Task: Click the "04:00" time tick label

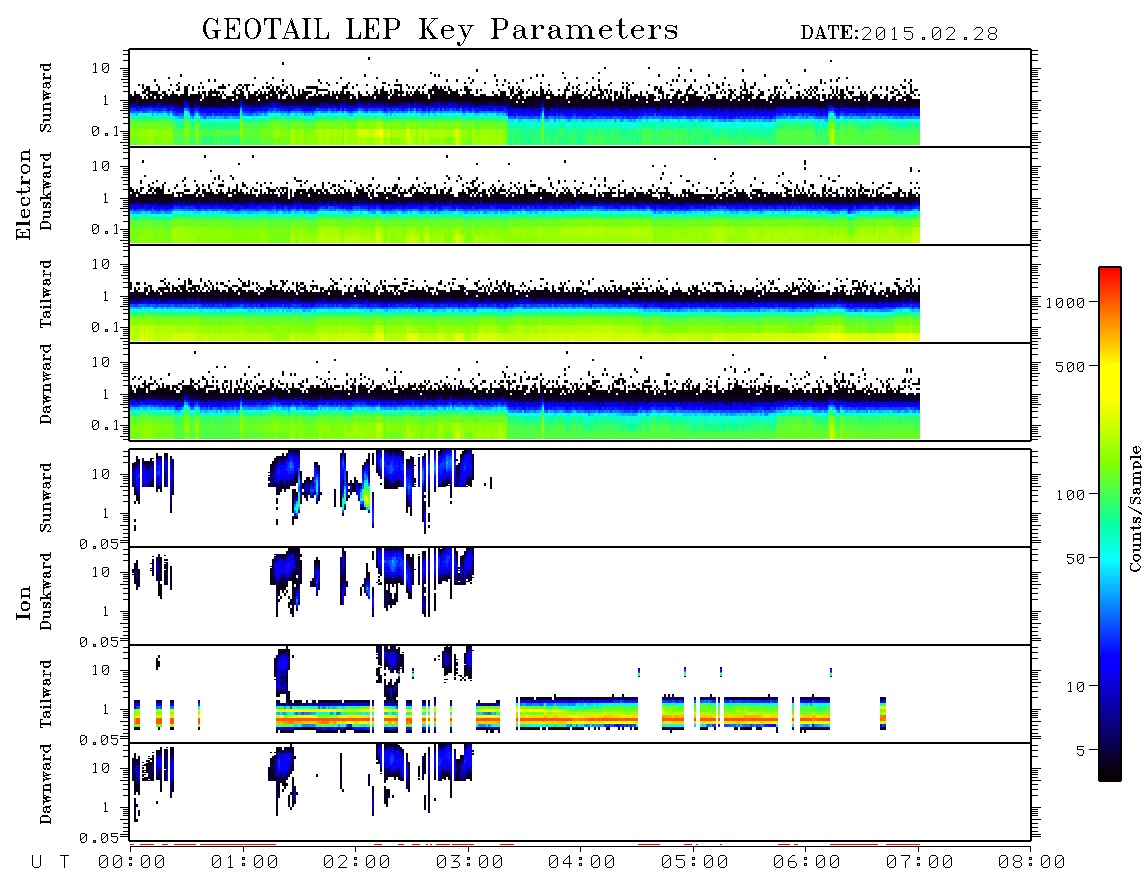Action: point(581,863)
